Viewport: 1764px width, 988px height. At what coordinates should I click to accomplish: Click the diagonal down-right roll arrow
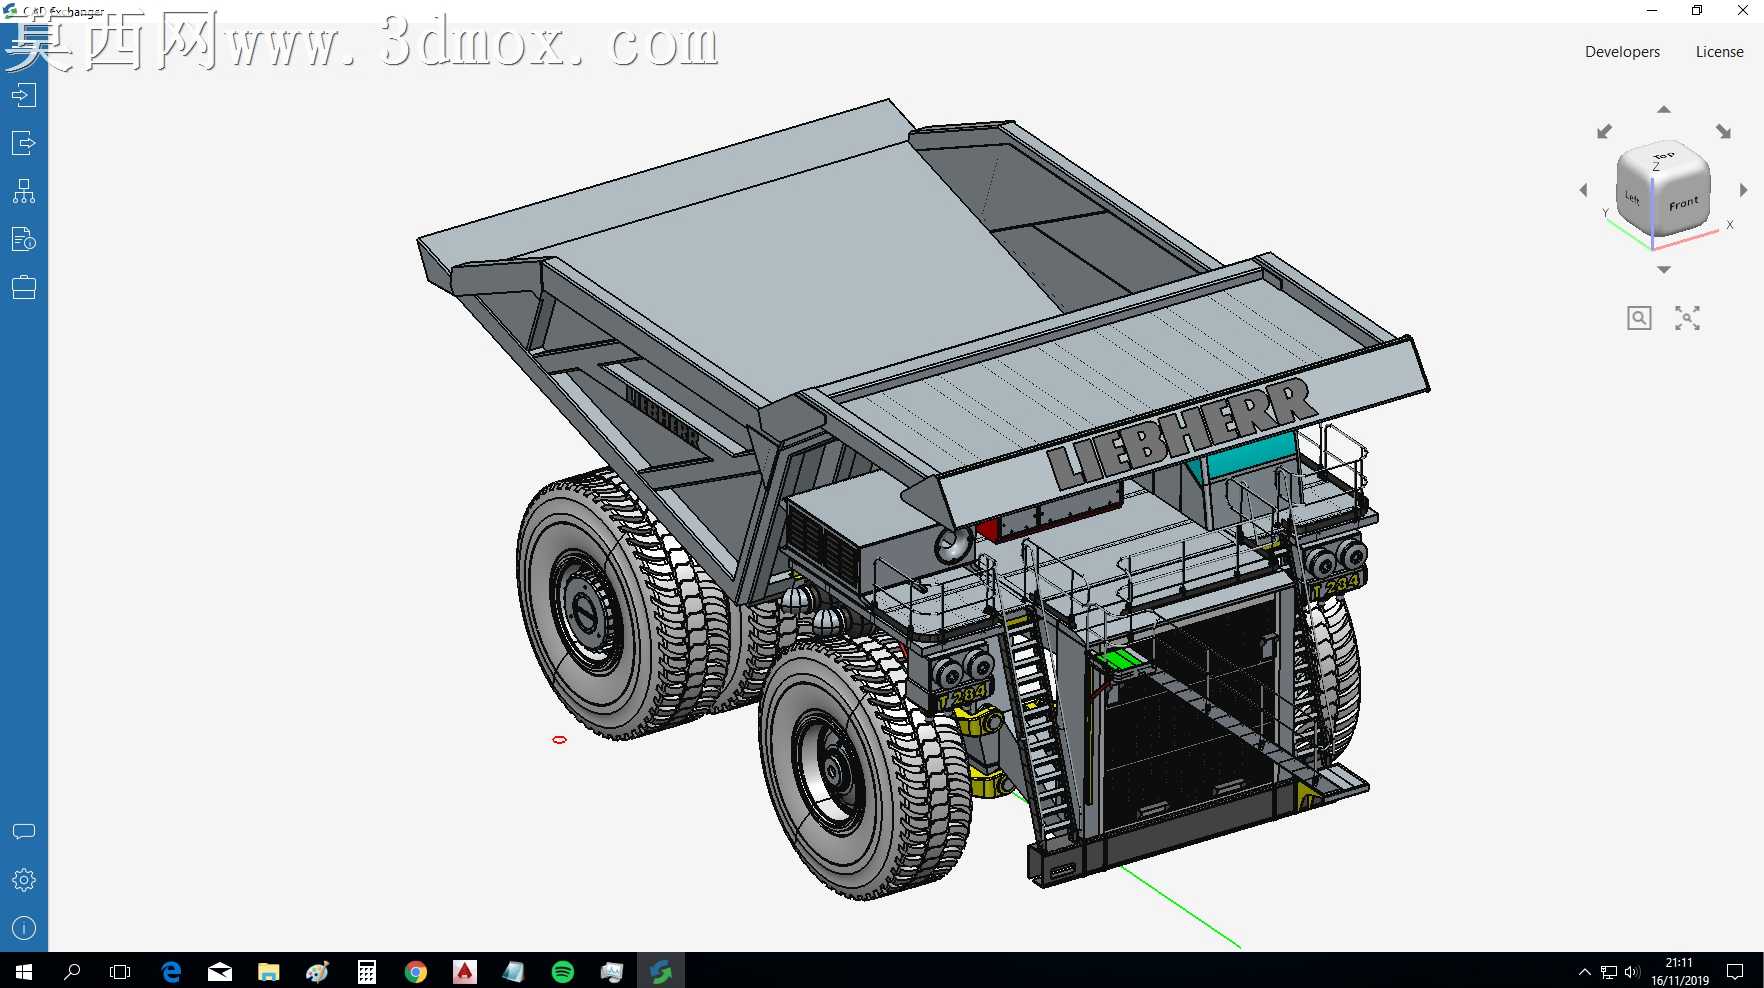pyautogui.click(x=1723, y=132)
